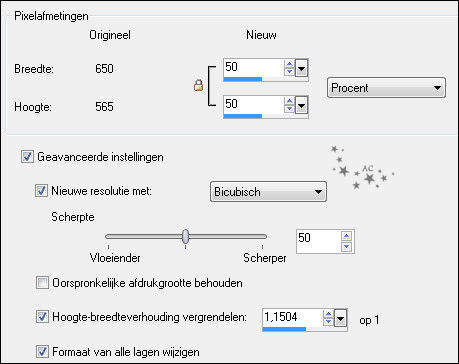Viewport: 459px width, 364px height.
Task: Click the Scherpte slider handle
Action: [186, 236]
